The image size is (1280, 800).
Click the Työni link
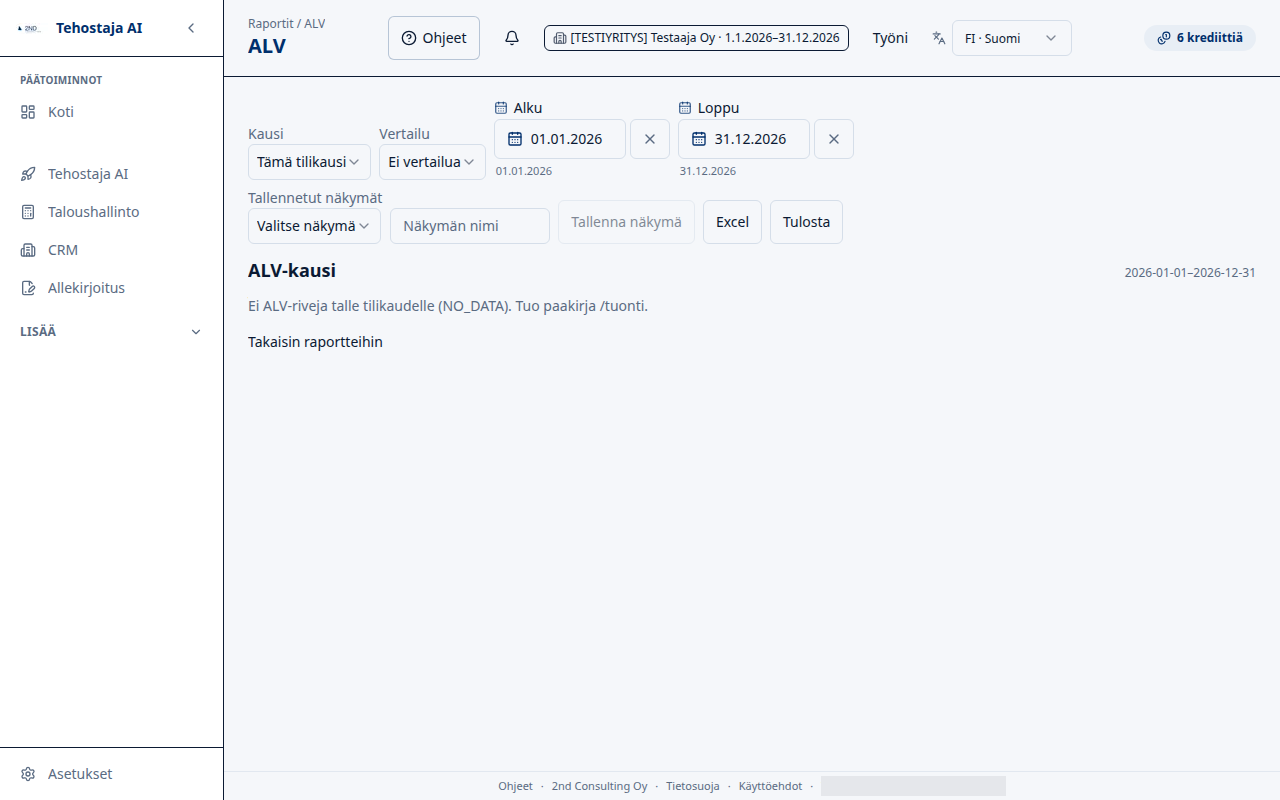coord(890,38)
